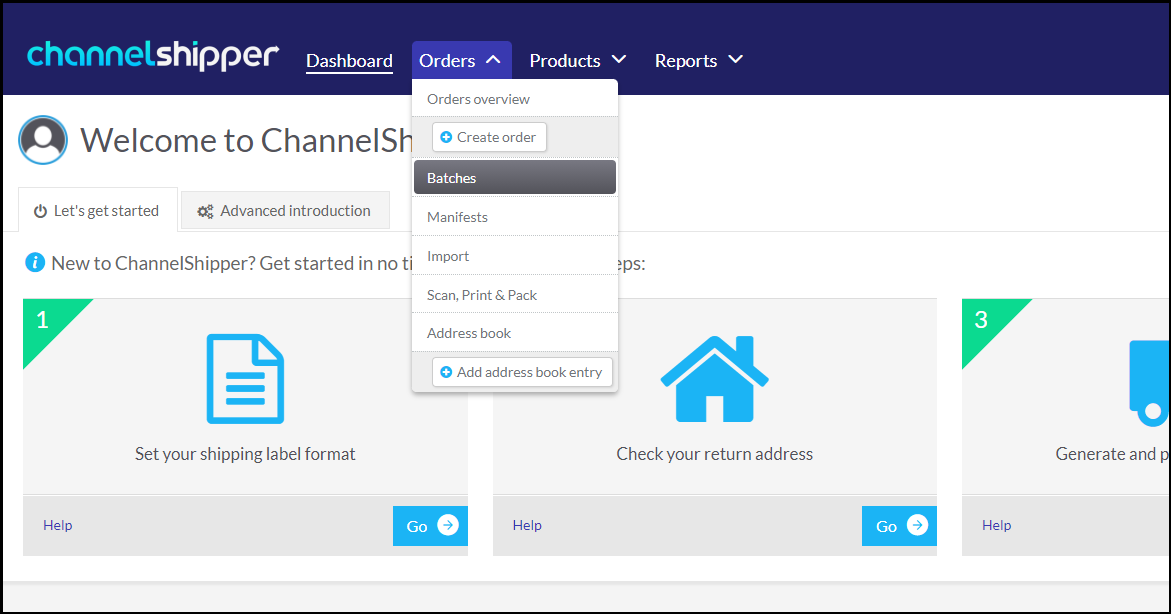Click the house return address icon
1171x614 pixels.
tap(714, 379)
